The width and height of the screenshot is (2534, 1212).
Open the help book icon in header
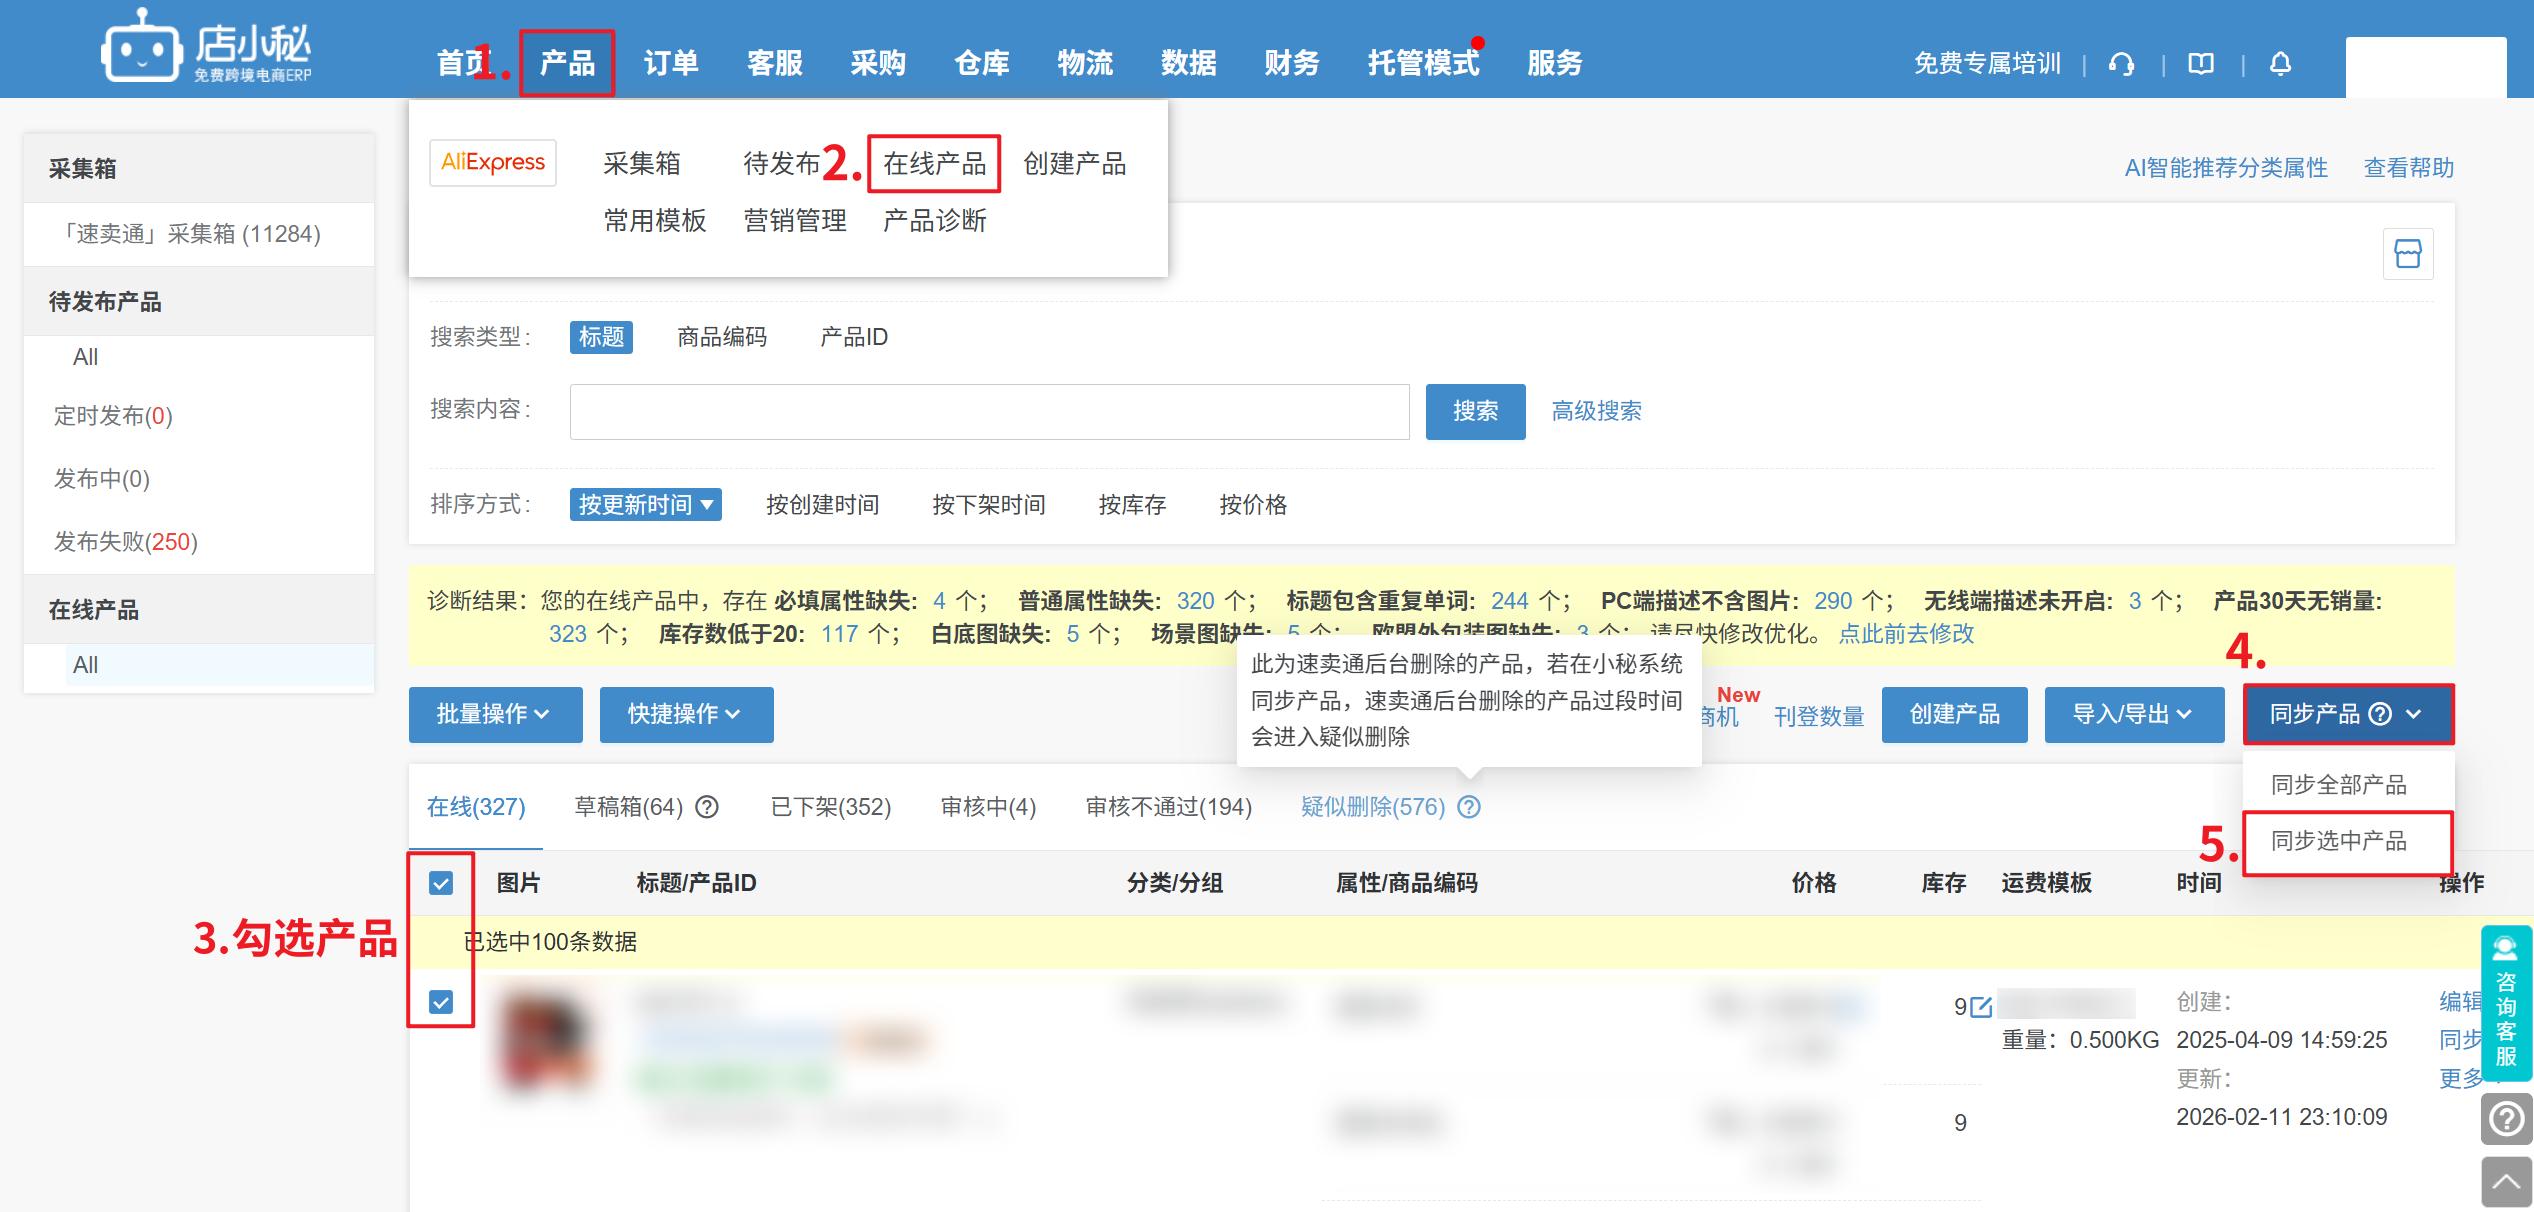(2200, 64)
